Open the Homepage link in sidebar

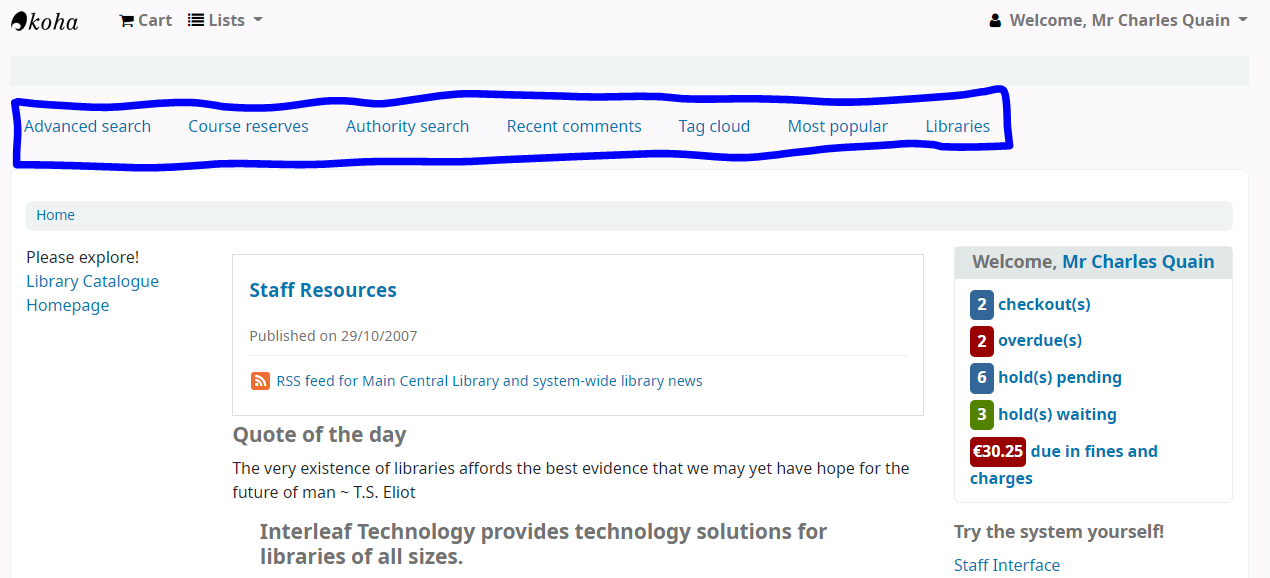(x=68, y=305)
